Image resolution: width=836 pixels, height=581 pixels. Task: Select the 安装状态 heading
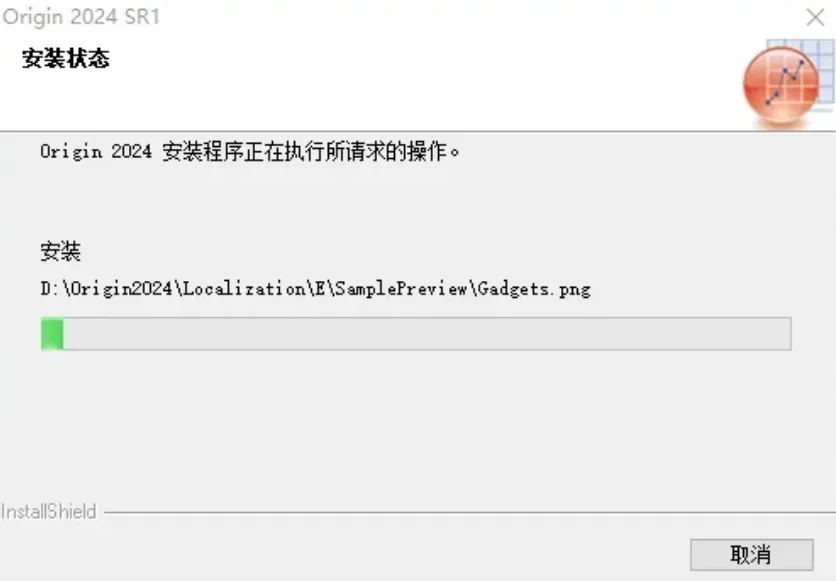click(66, 58)
